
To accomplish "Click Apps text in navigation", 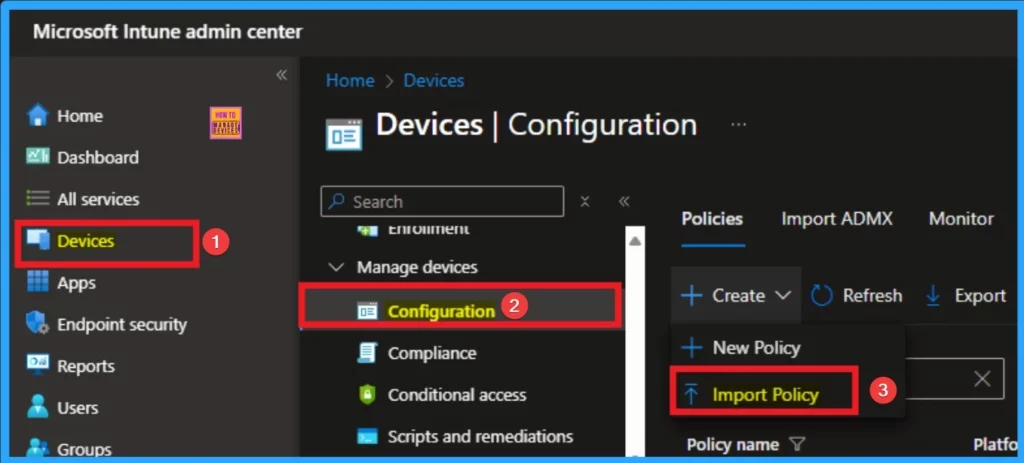I will click(76, 283).
